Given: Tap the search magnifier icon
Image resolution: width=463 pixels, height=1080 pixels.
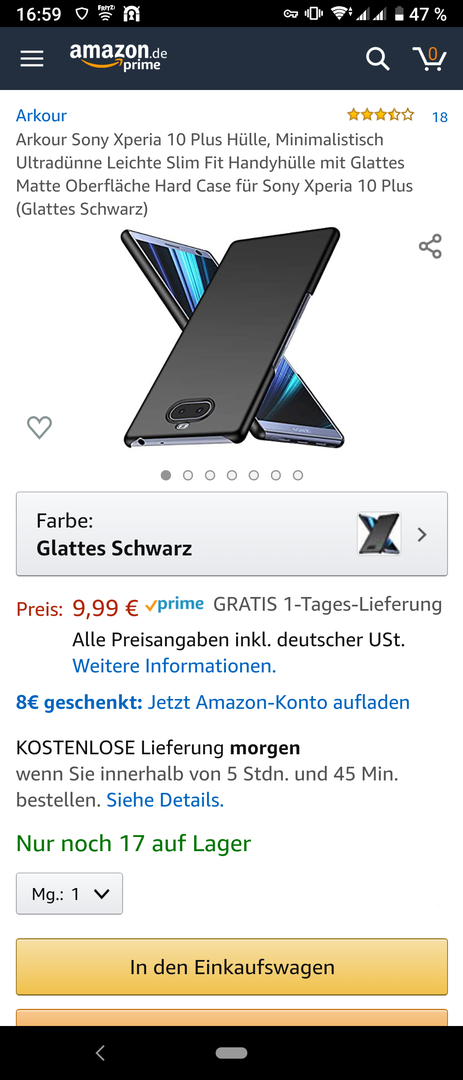Looking at the screenshot, I should (x=377, y=59).
